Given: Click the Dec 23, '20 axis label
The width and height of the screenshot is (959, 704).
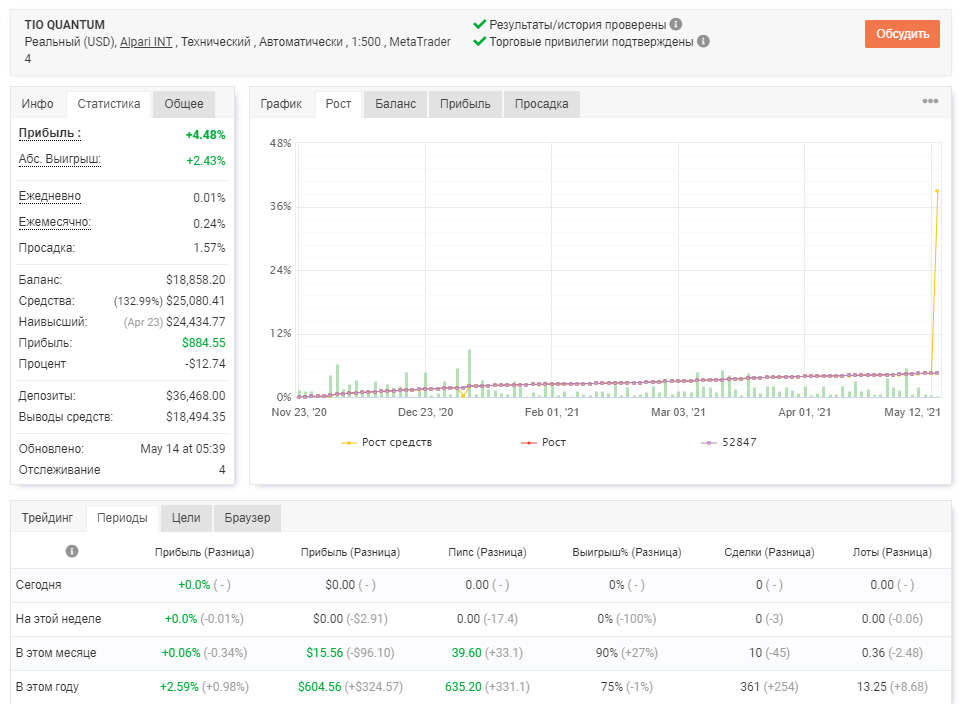Looking at the screenshot, I should (426, 412).
